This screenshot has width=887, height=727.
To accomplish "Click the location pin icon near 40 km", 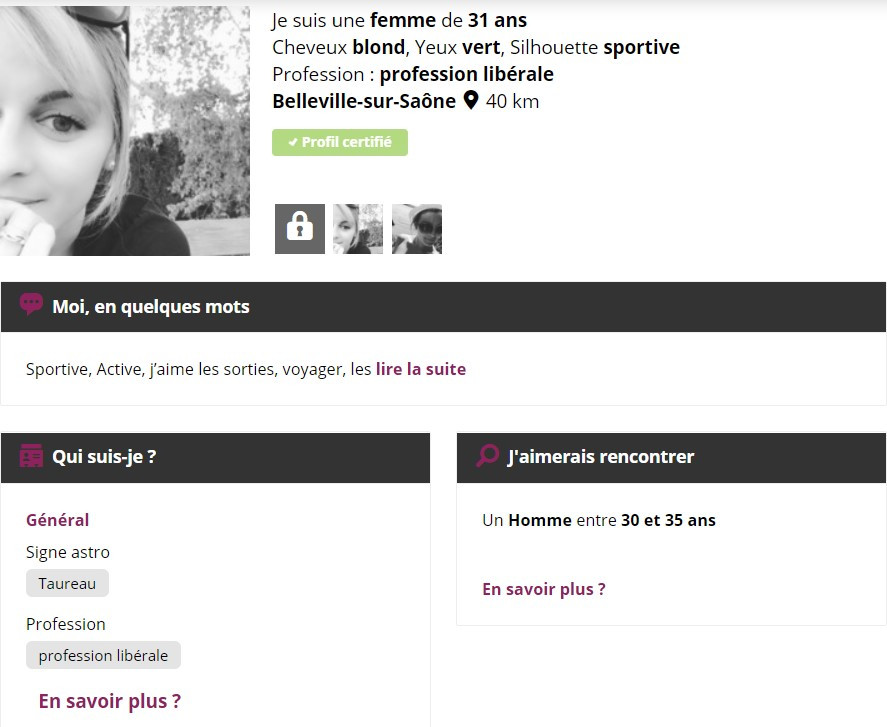I will pos(471,101).
